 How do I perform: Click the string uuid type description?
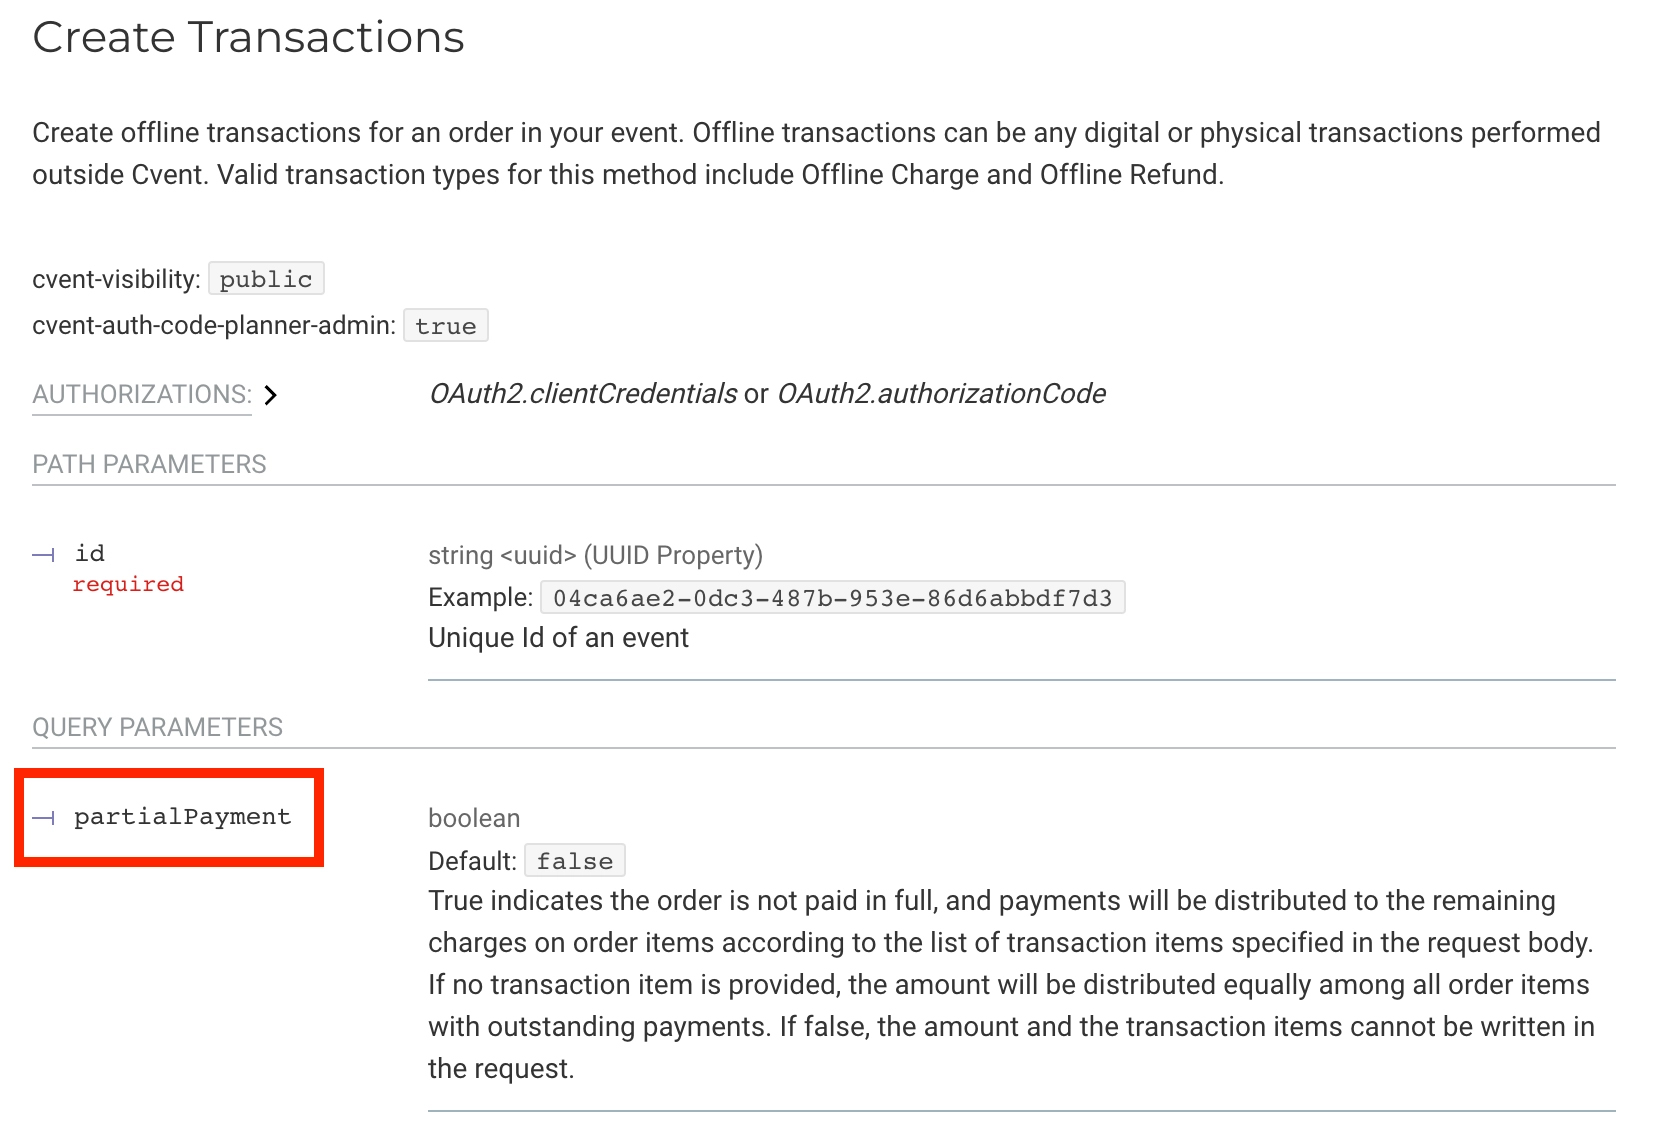pos(595,555)
